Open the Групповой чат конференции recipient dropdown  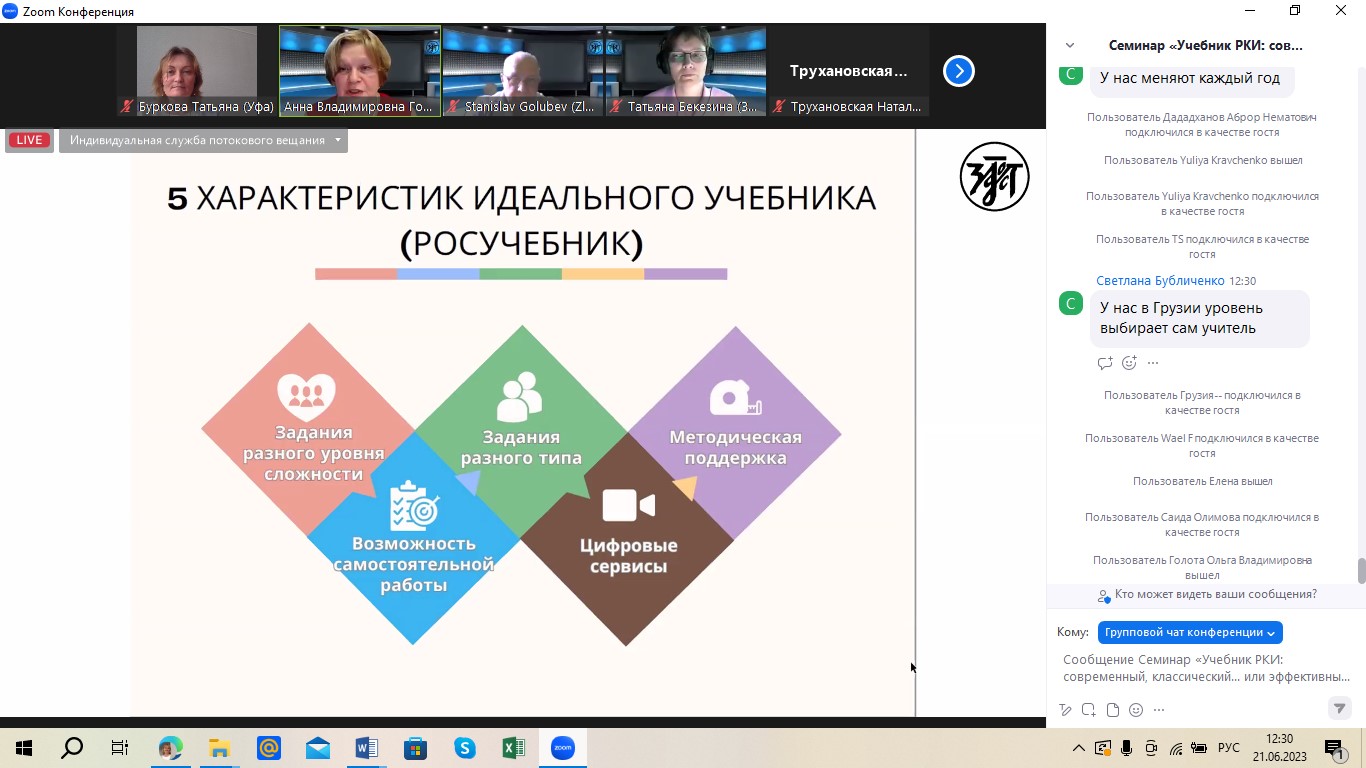(x=1190, y=633)
